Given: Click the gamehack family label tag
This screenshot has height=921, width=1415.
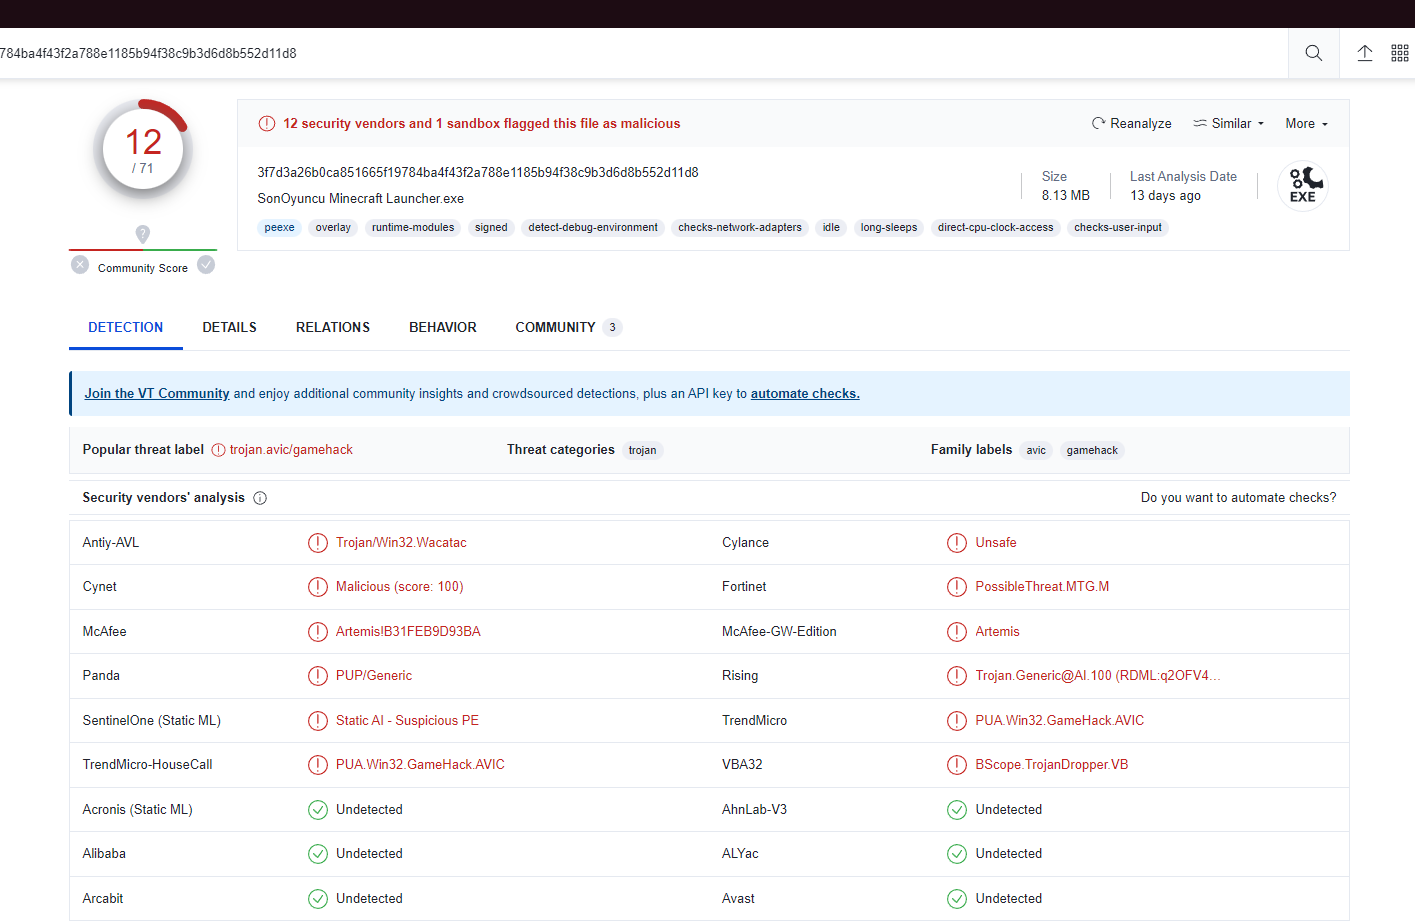Looking at the screenshot, I should (x=1092, y=451).
